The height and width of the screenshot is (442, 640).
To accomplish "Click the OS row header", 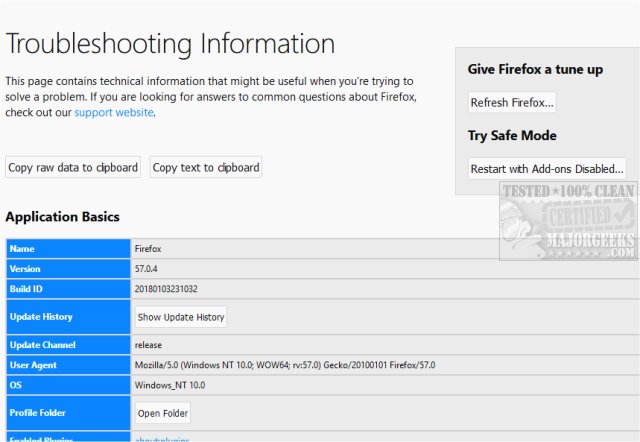I will coord(68,385).
